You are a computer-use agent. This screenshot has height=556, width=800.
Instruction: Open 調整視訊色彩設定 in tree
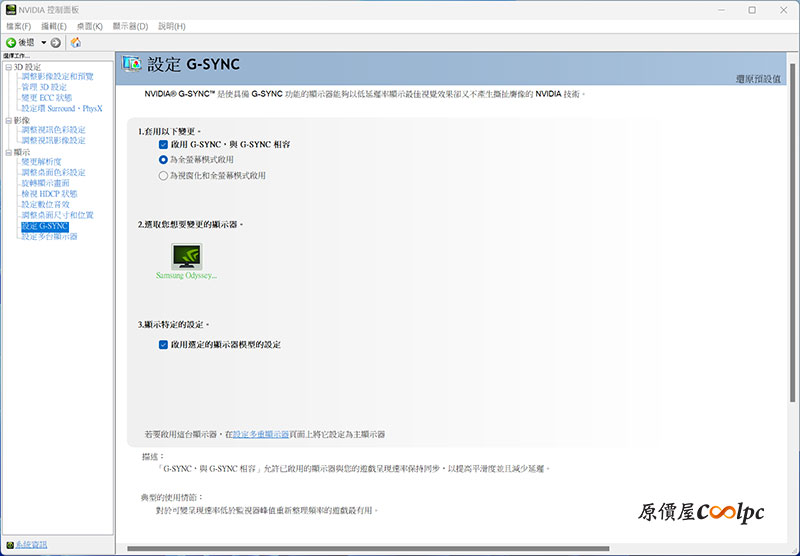53,130
